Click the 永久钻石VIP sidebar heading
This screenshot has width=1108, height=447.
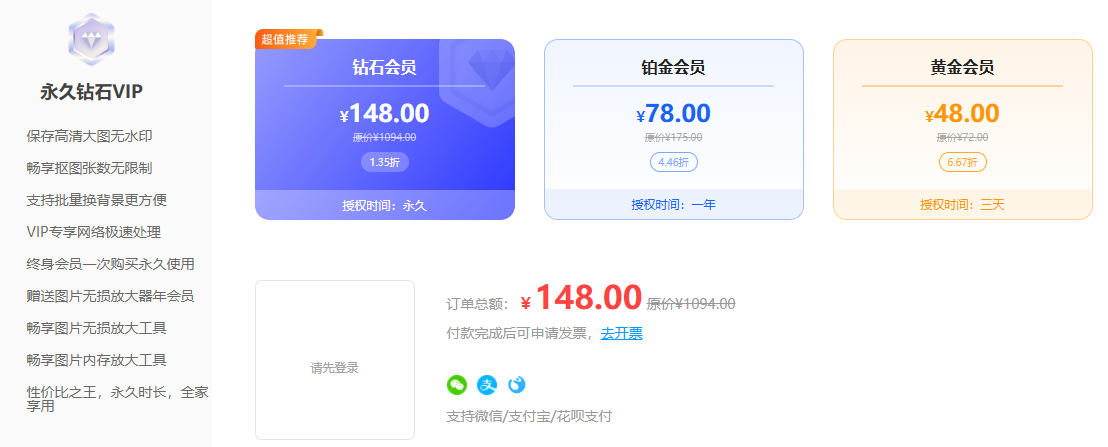91,92
